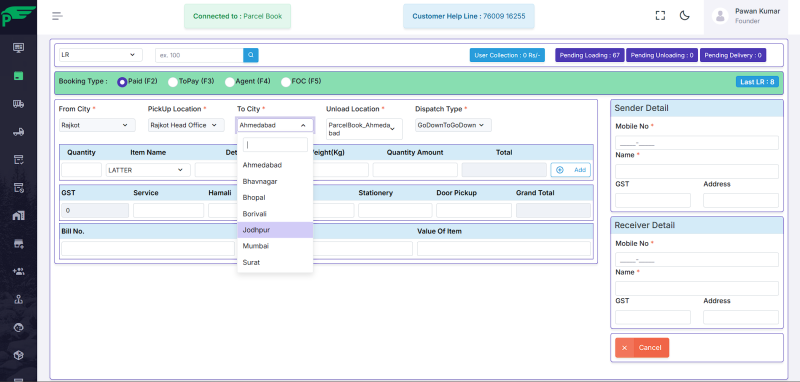
Task: Enter fullscreen with the expand icon
Action: (660, 16)
